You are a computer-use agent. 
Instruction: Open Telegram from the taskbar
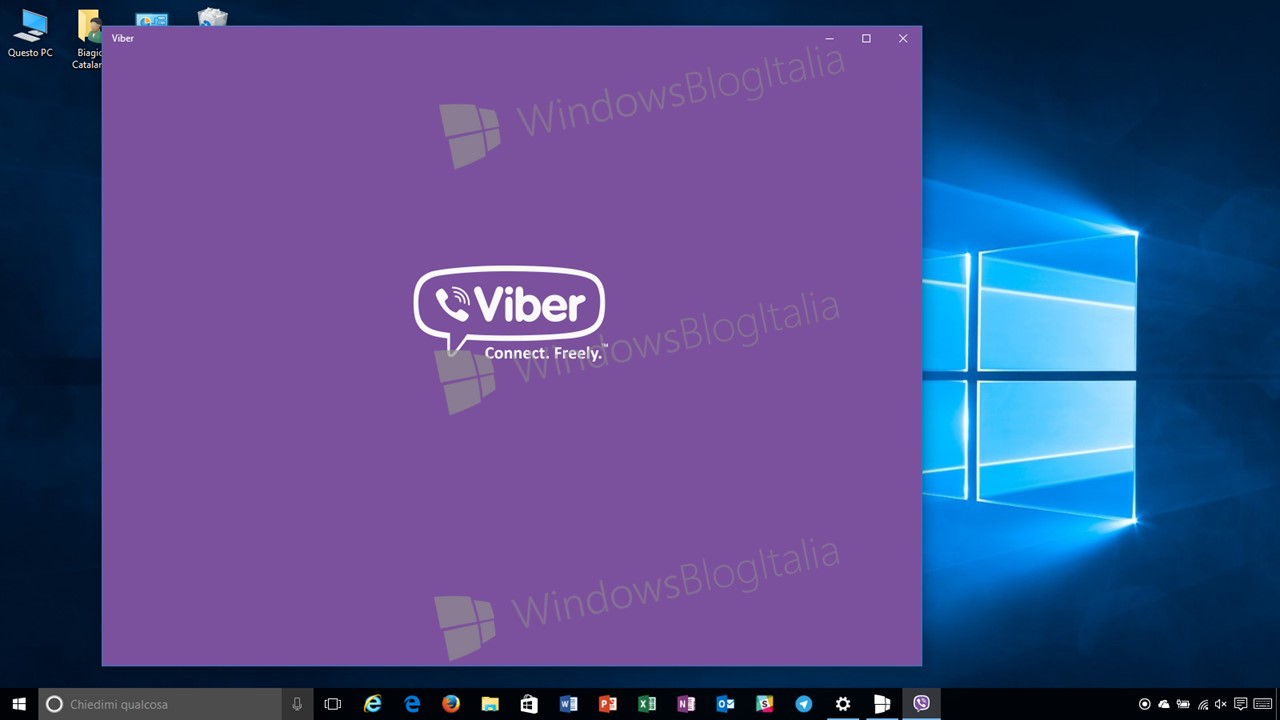803,704
